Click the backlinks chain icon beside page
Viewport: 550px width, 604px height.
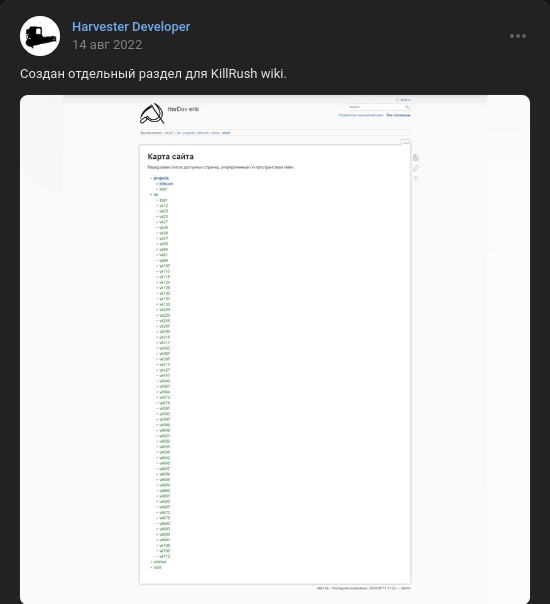tap(416, 168)
